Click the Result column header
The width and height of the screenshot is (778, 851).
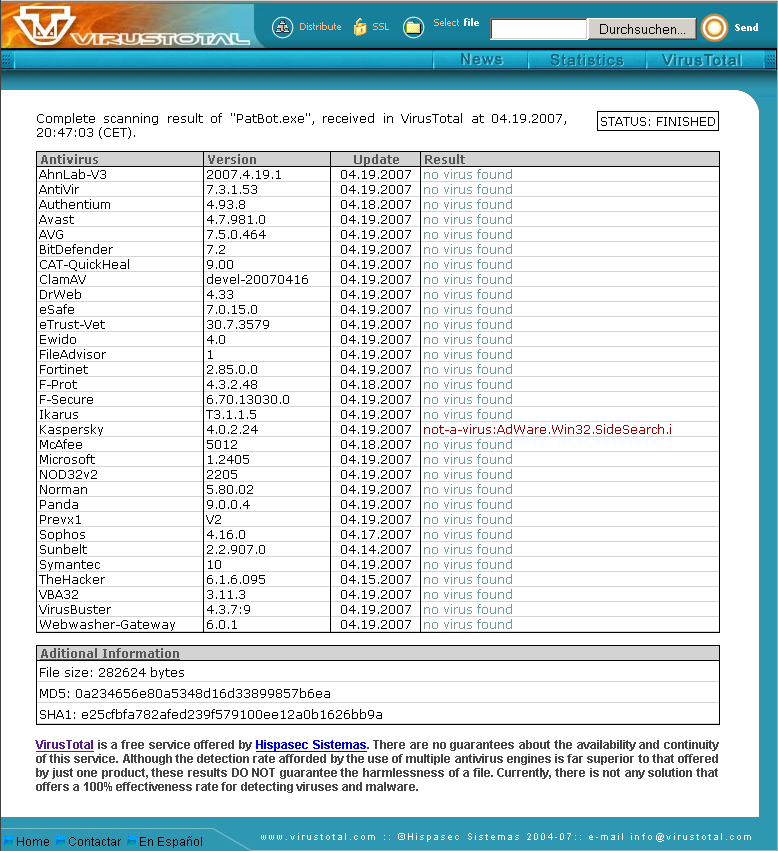tap(570, 159)
